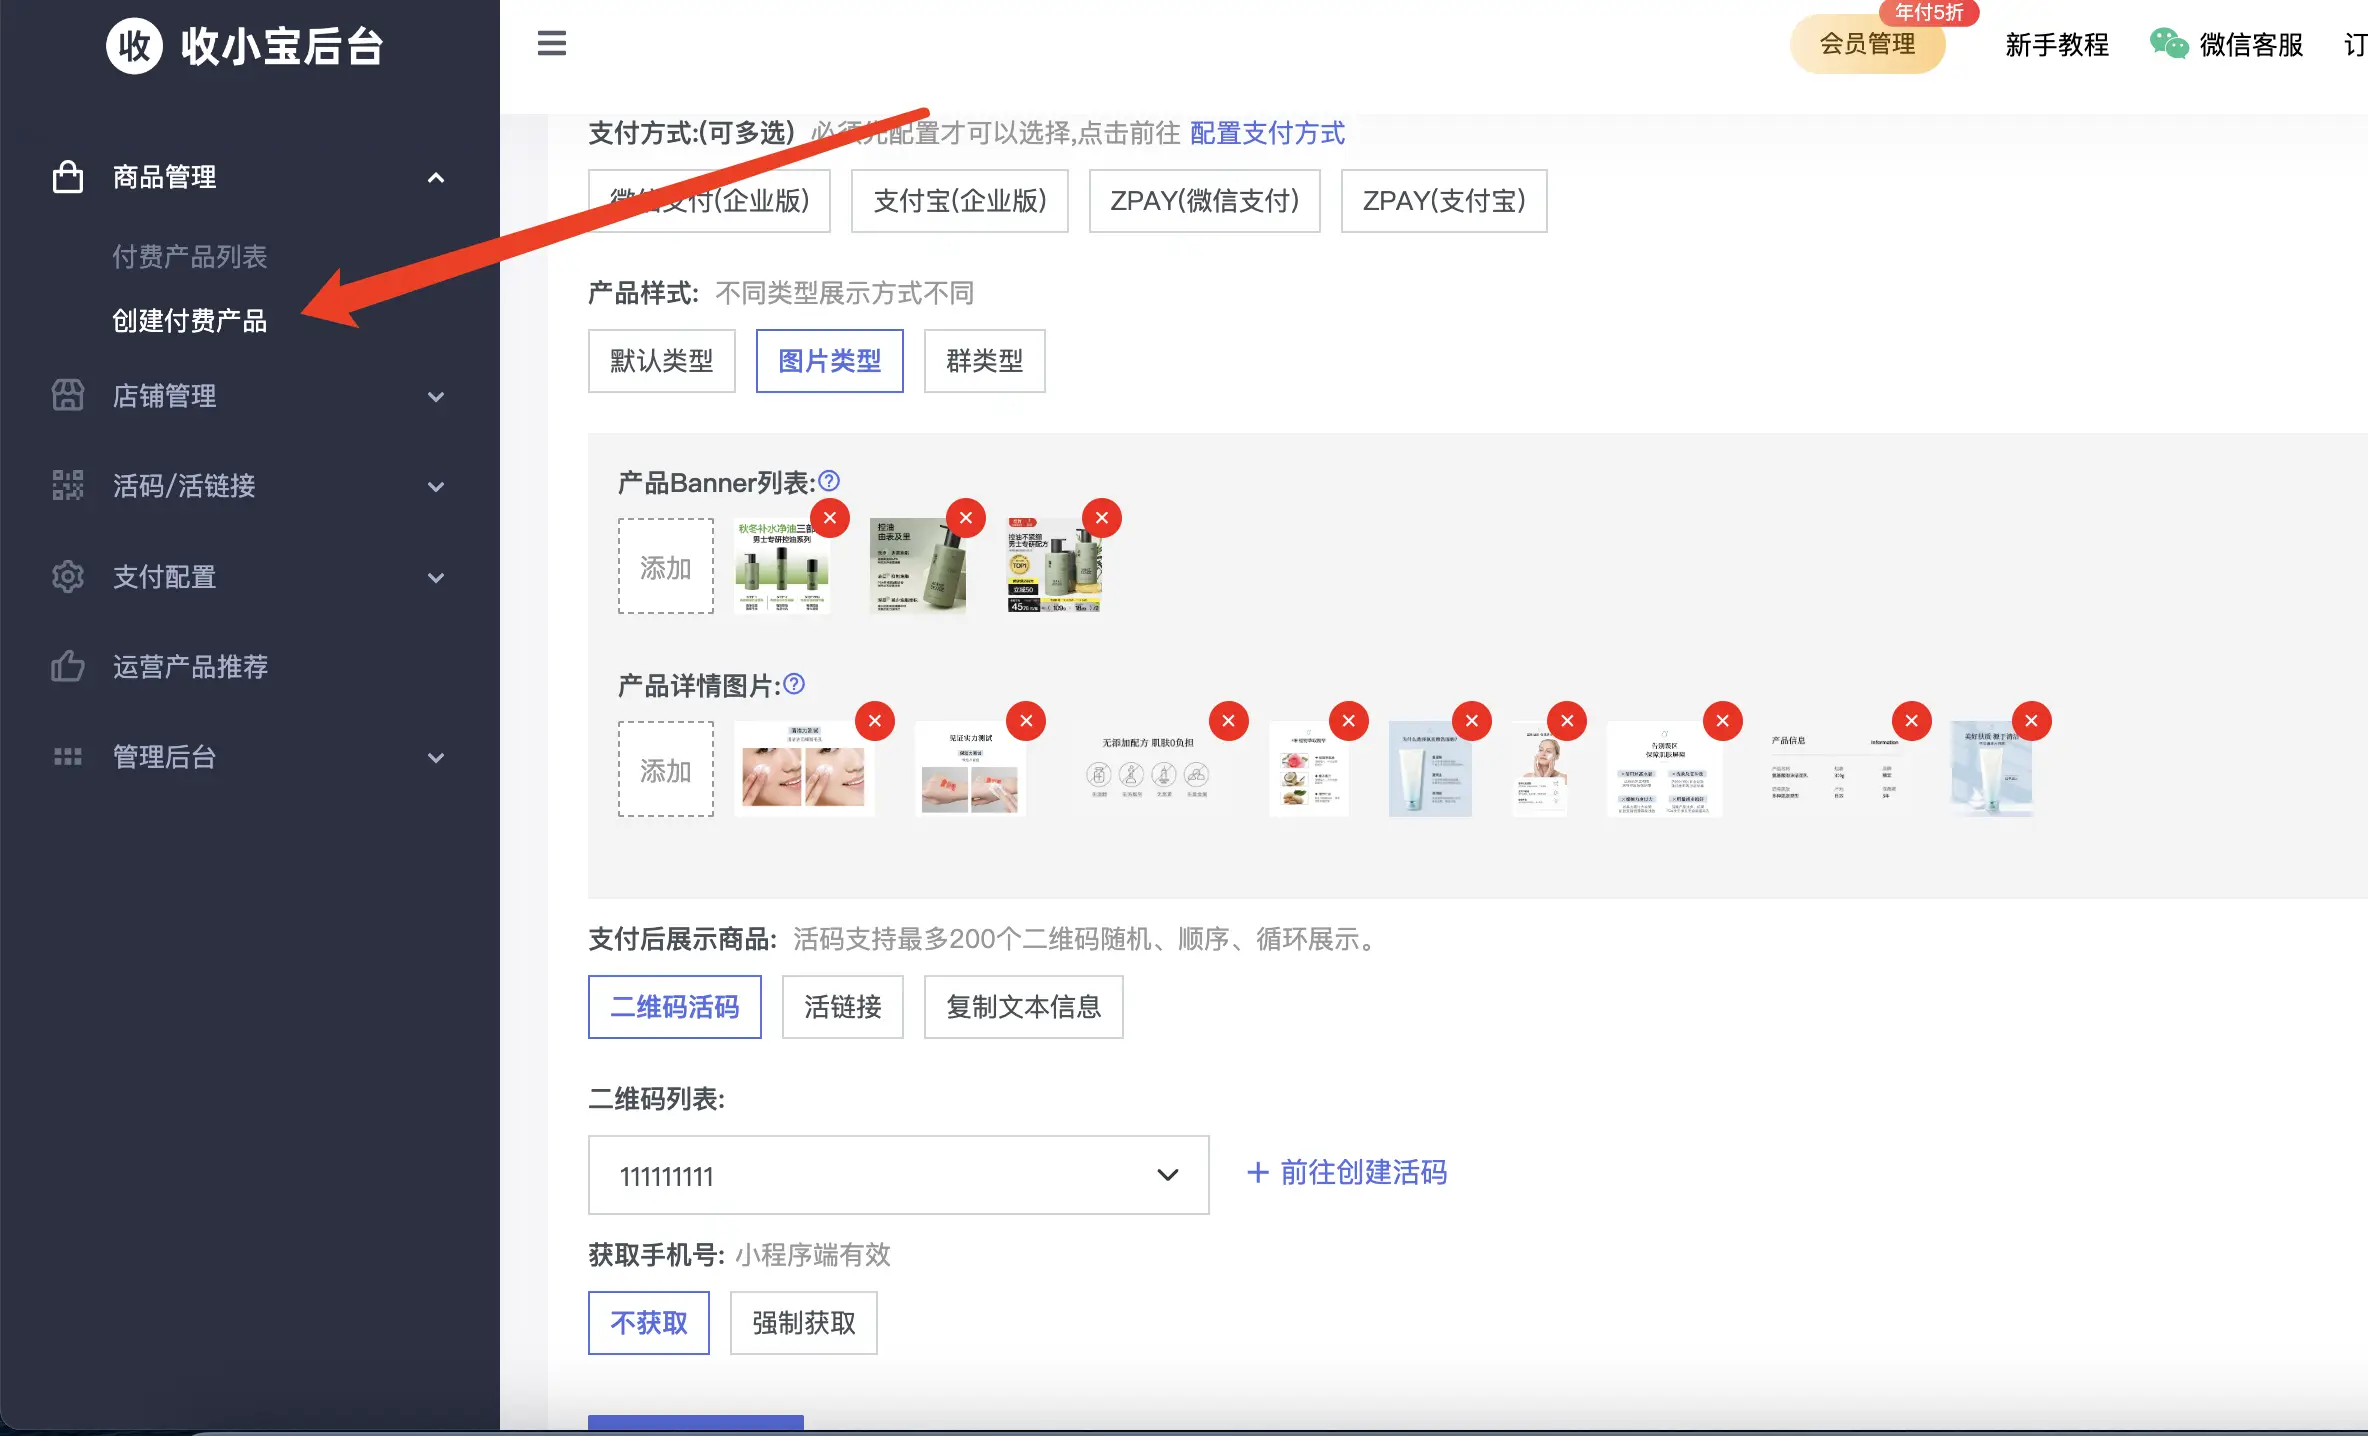Click the 商品管理 bag icon in sidebar

tap(67, 177)
